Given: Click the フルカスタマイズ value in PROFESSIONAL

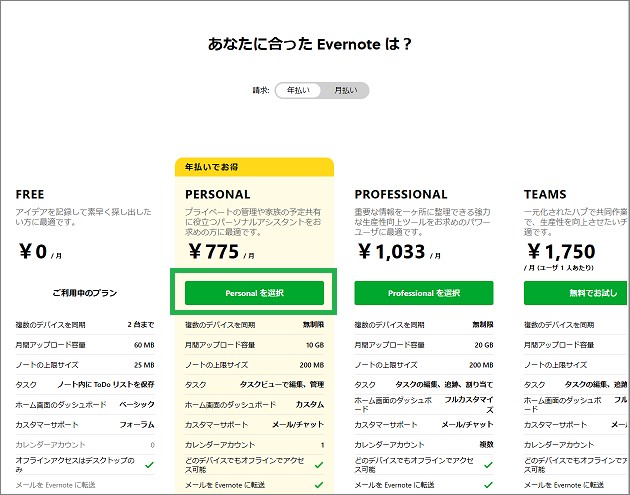Looking at the screenshot, I should [x=469, y=405].
